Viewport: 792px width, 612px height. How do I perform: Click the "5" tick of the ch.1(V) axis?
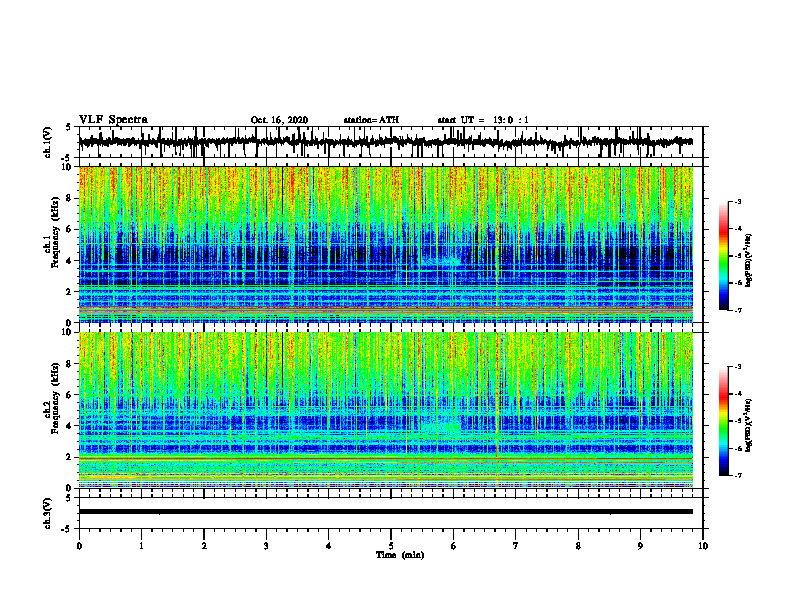click(69, 127)
